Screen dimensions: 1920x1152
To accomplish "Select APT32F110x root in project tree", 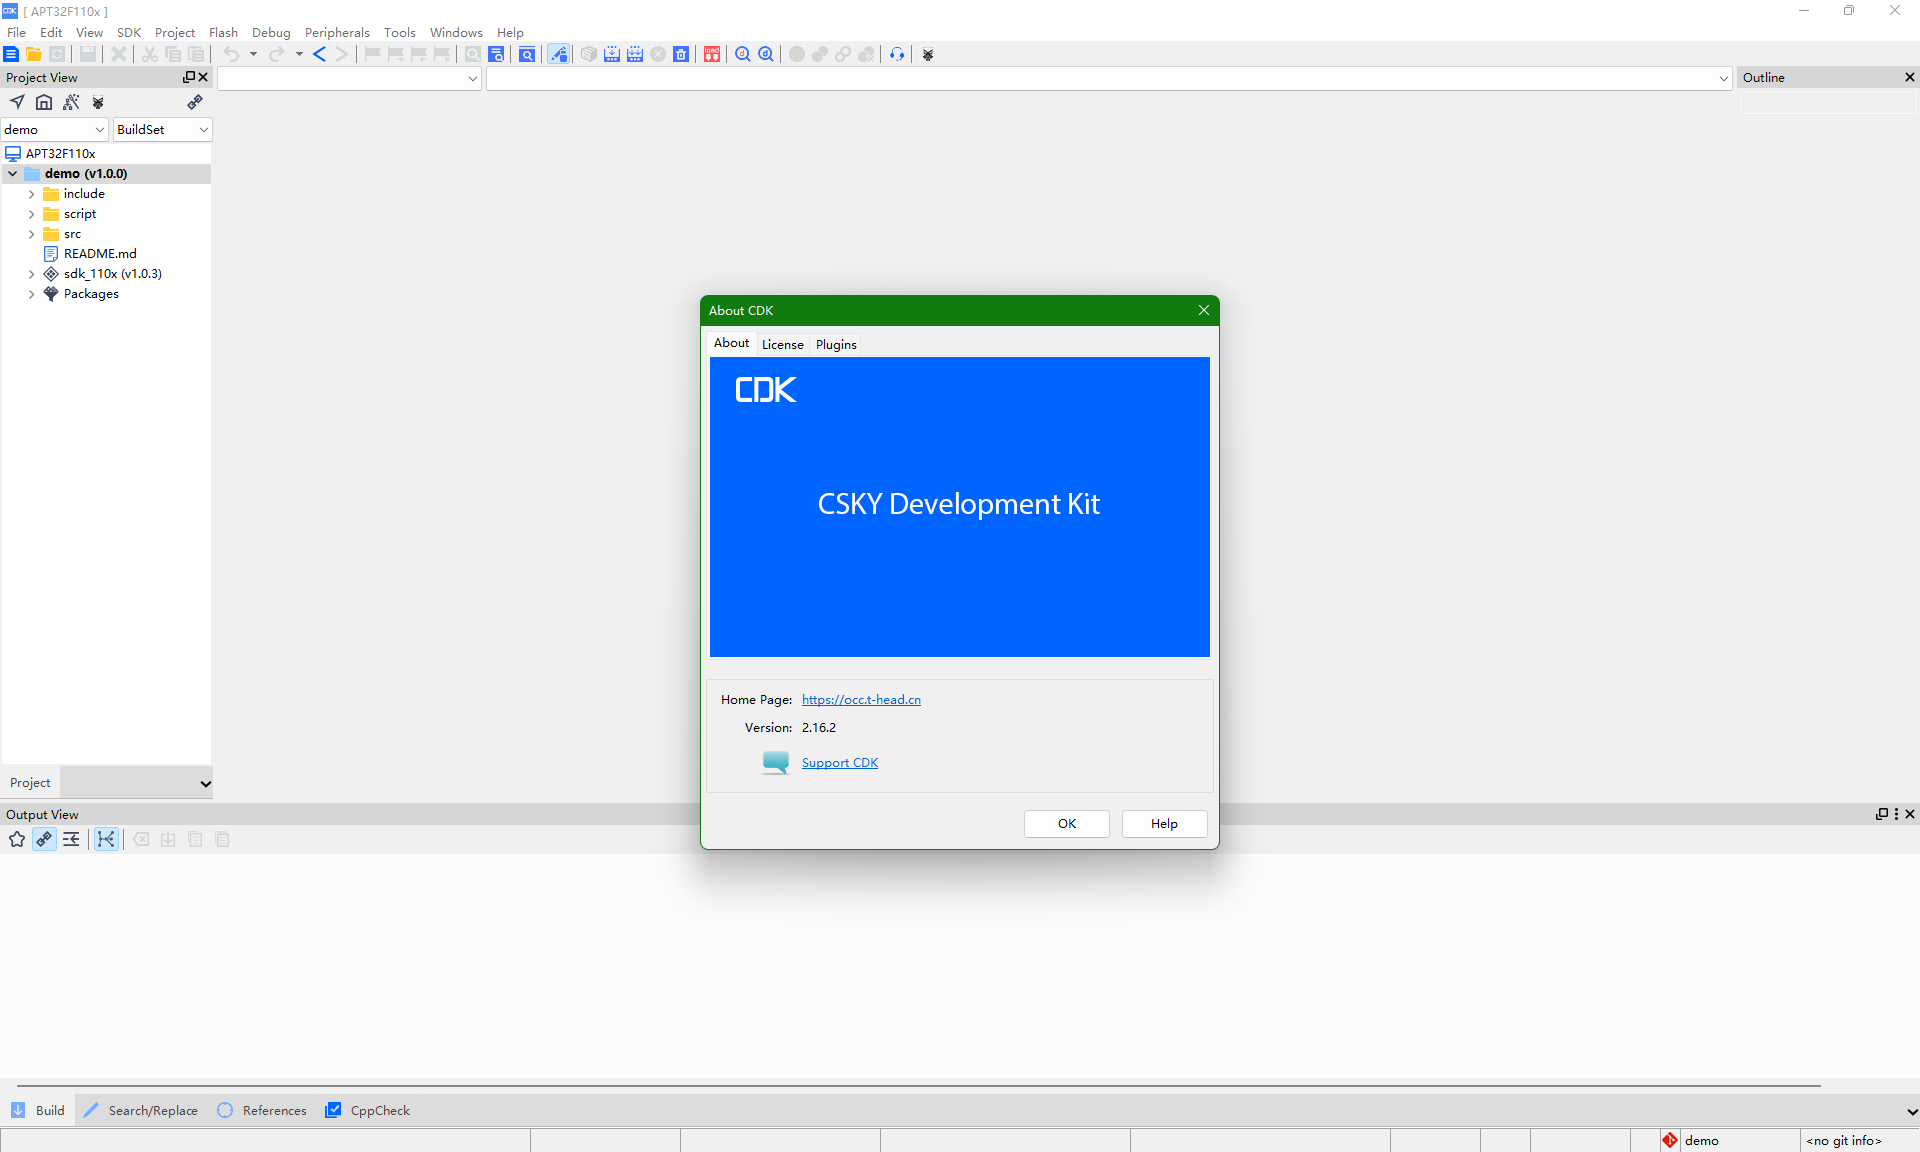I will [61, 153].
